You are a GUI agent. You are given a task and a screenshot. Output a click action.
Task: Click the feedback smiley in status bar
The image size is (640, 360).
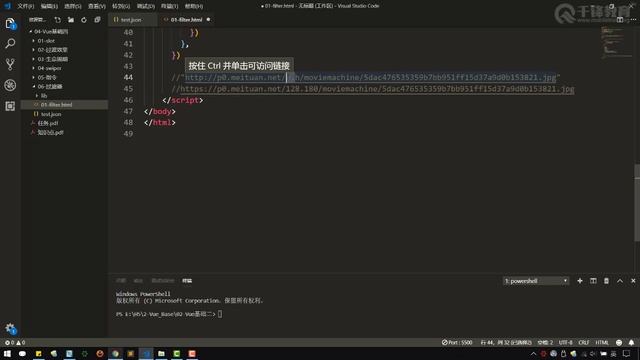pos(619,342)
